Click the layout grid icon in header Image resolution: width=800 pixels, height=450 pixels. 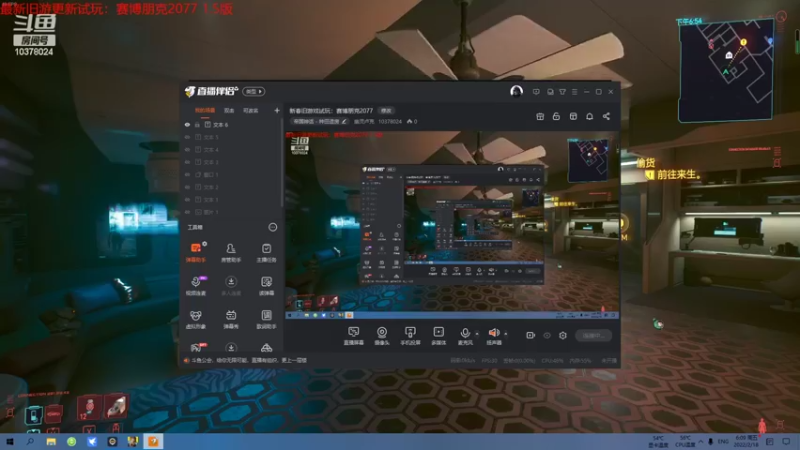pos(573,116)
